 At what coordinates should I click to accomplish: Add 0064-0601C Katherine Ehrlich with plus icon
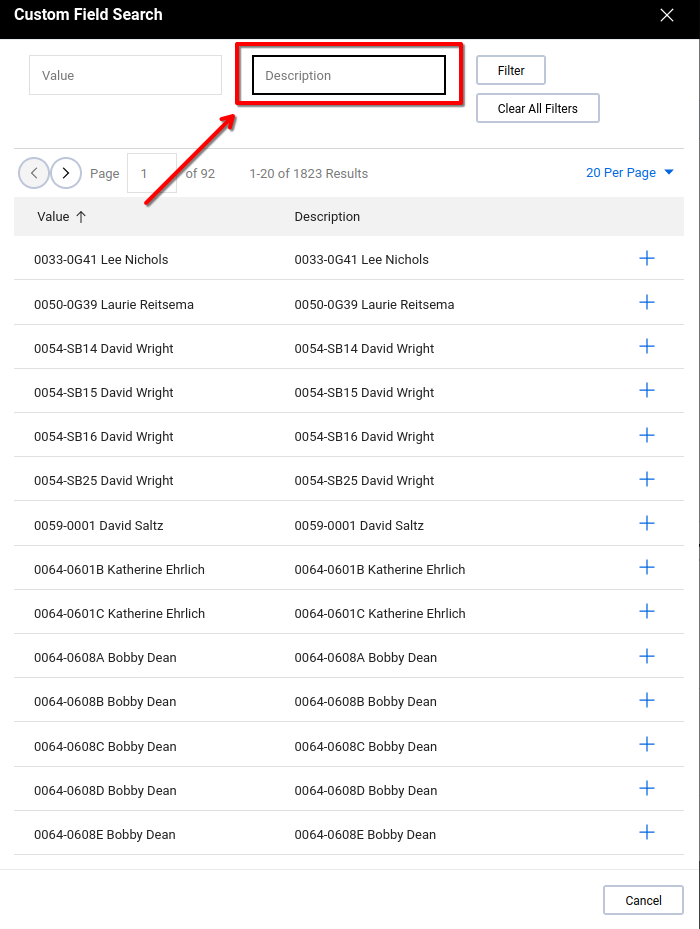[x=647, y=611]
